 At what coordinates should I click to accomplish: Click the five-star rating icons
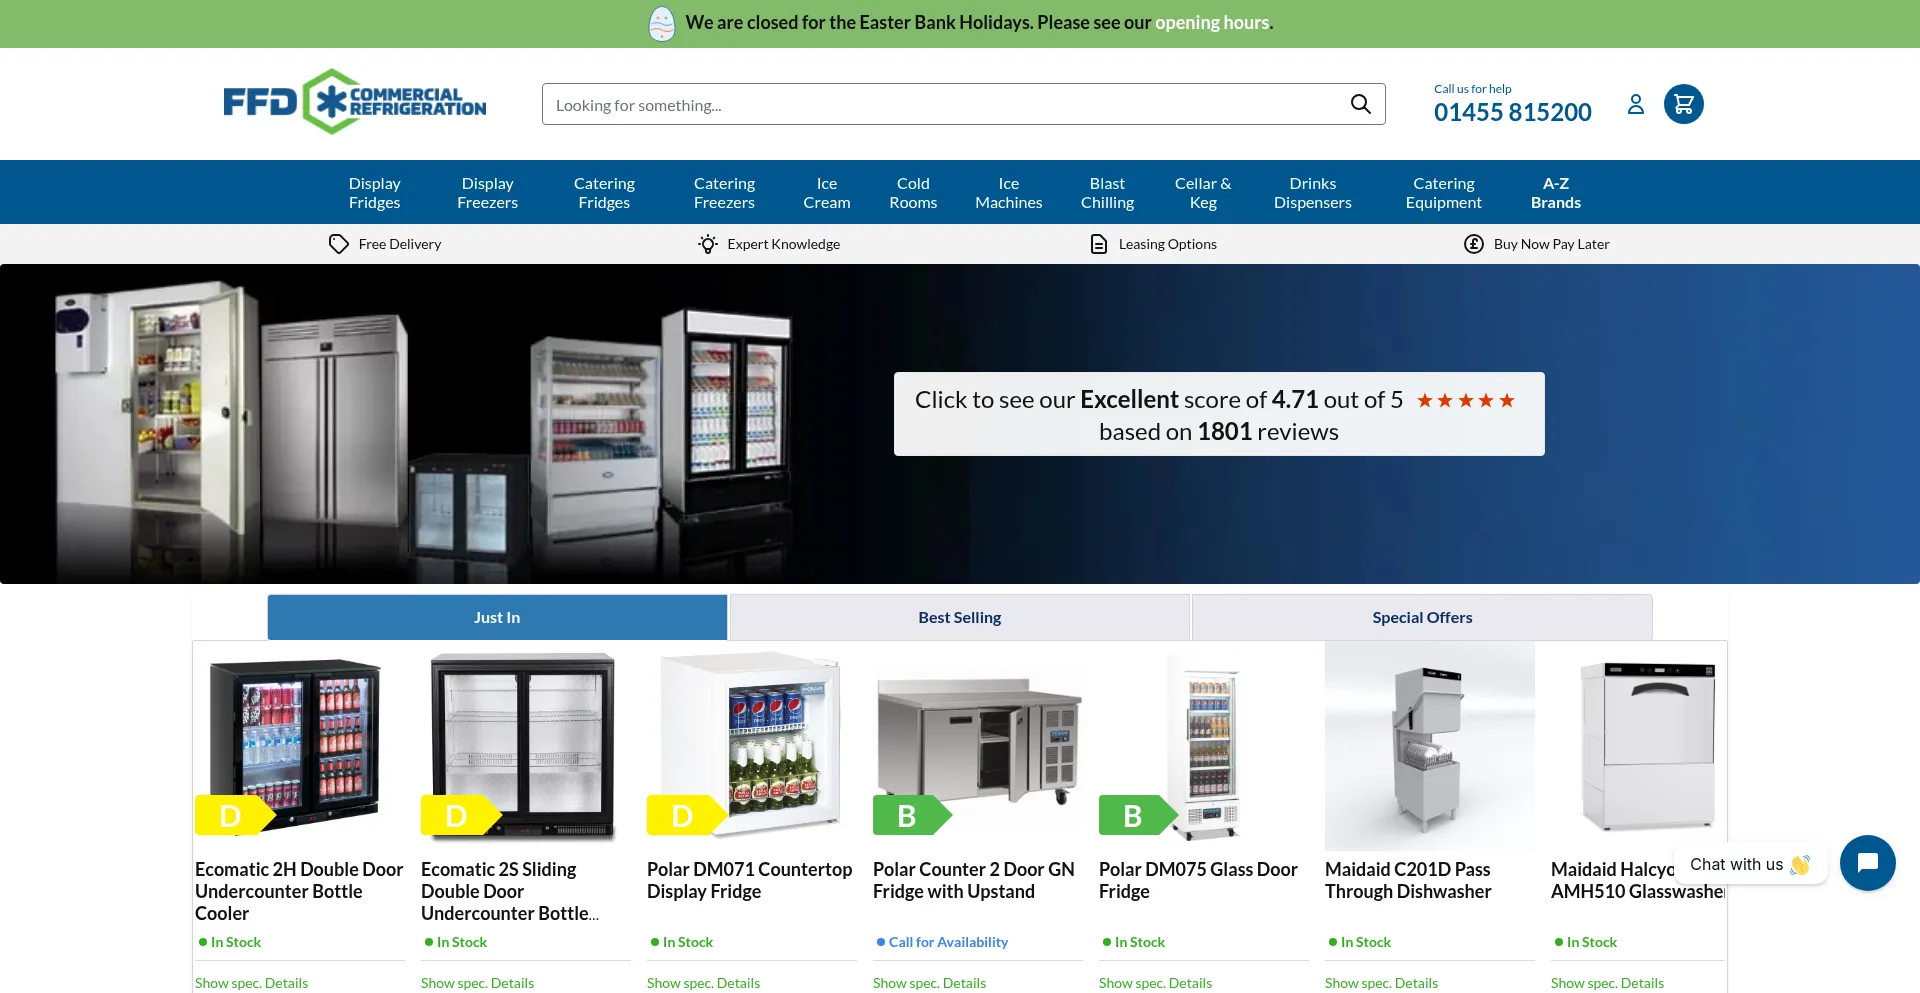[1466, 401]
